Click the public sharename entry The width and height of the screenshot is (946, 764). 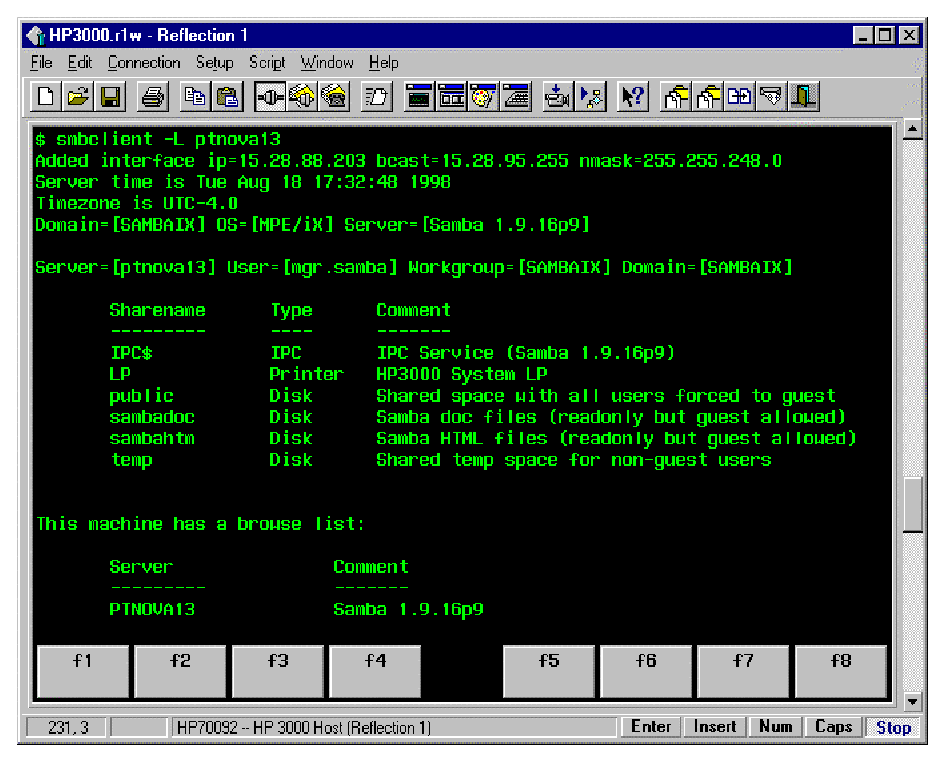(141, 396)
